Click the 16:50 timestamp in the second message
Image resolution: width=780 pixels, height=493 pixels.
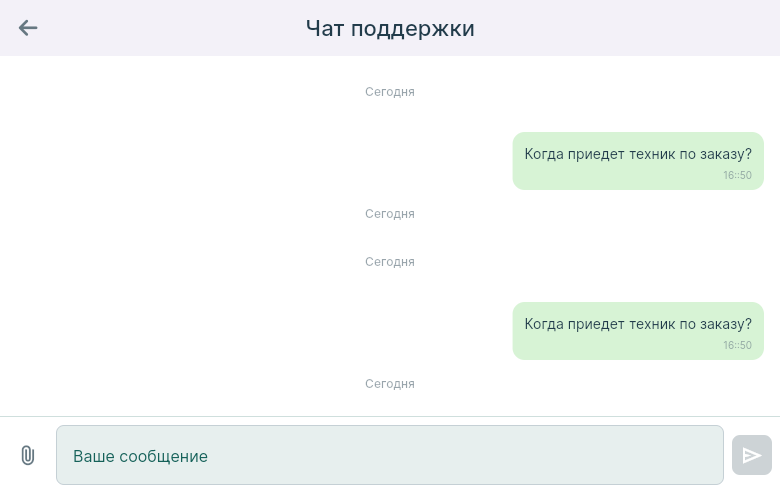737,346
